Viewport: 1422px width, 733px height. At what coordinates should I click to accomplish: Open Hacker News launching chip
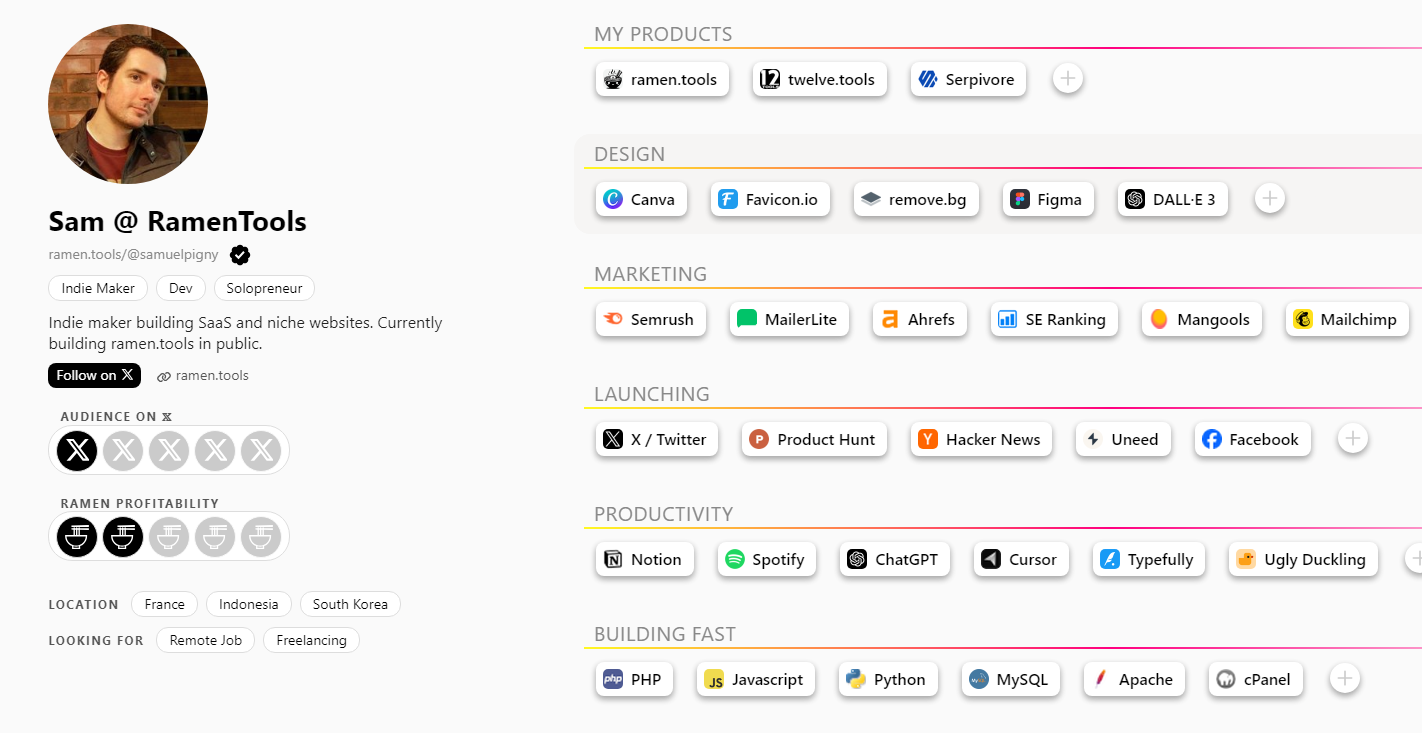[981, 439]
